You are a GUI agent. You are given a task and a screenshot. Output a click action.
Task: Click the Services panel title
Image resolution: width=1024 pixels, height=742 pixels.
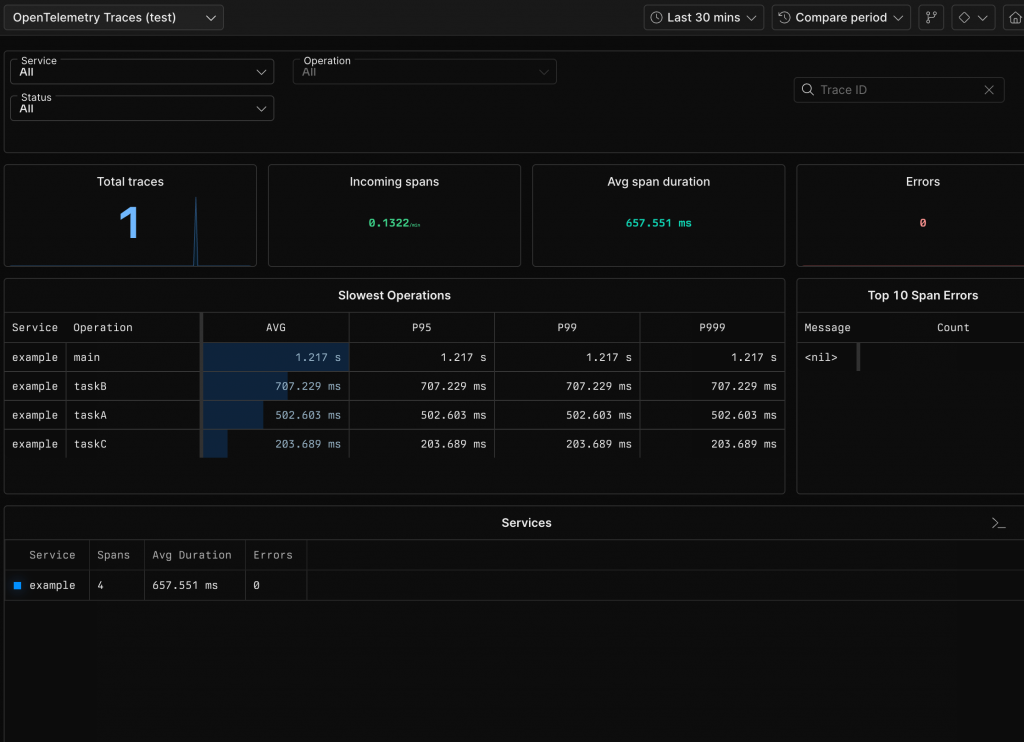[x=526, y=523]
